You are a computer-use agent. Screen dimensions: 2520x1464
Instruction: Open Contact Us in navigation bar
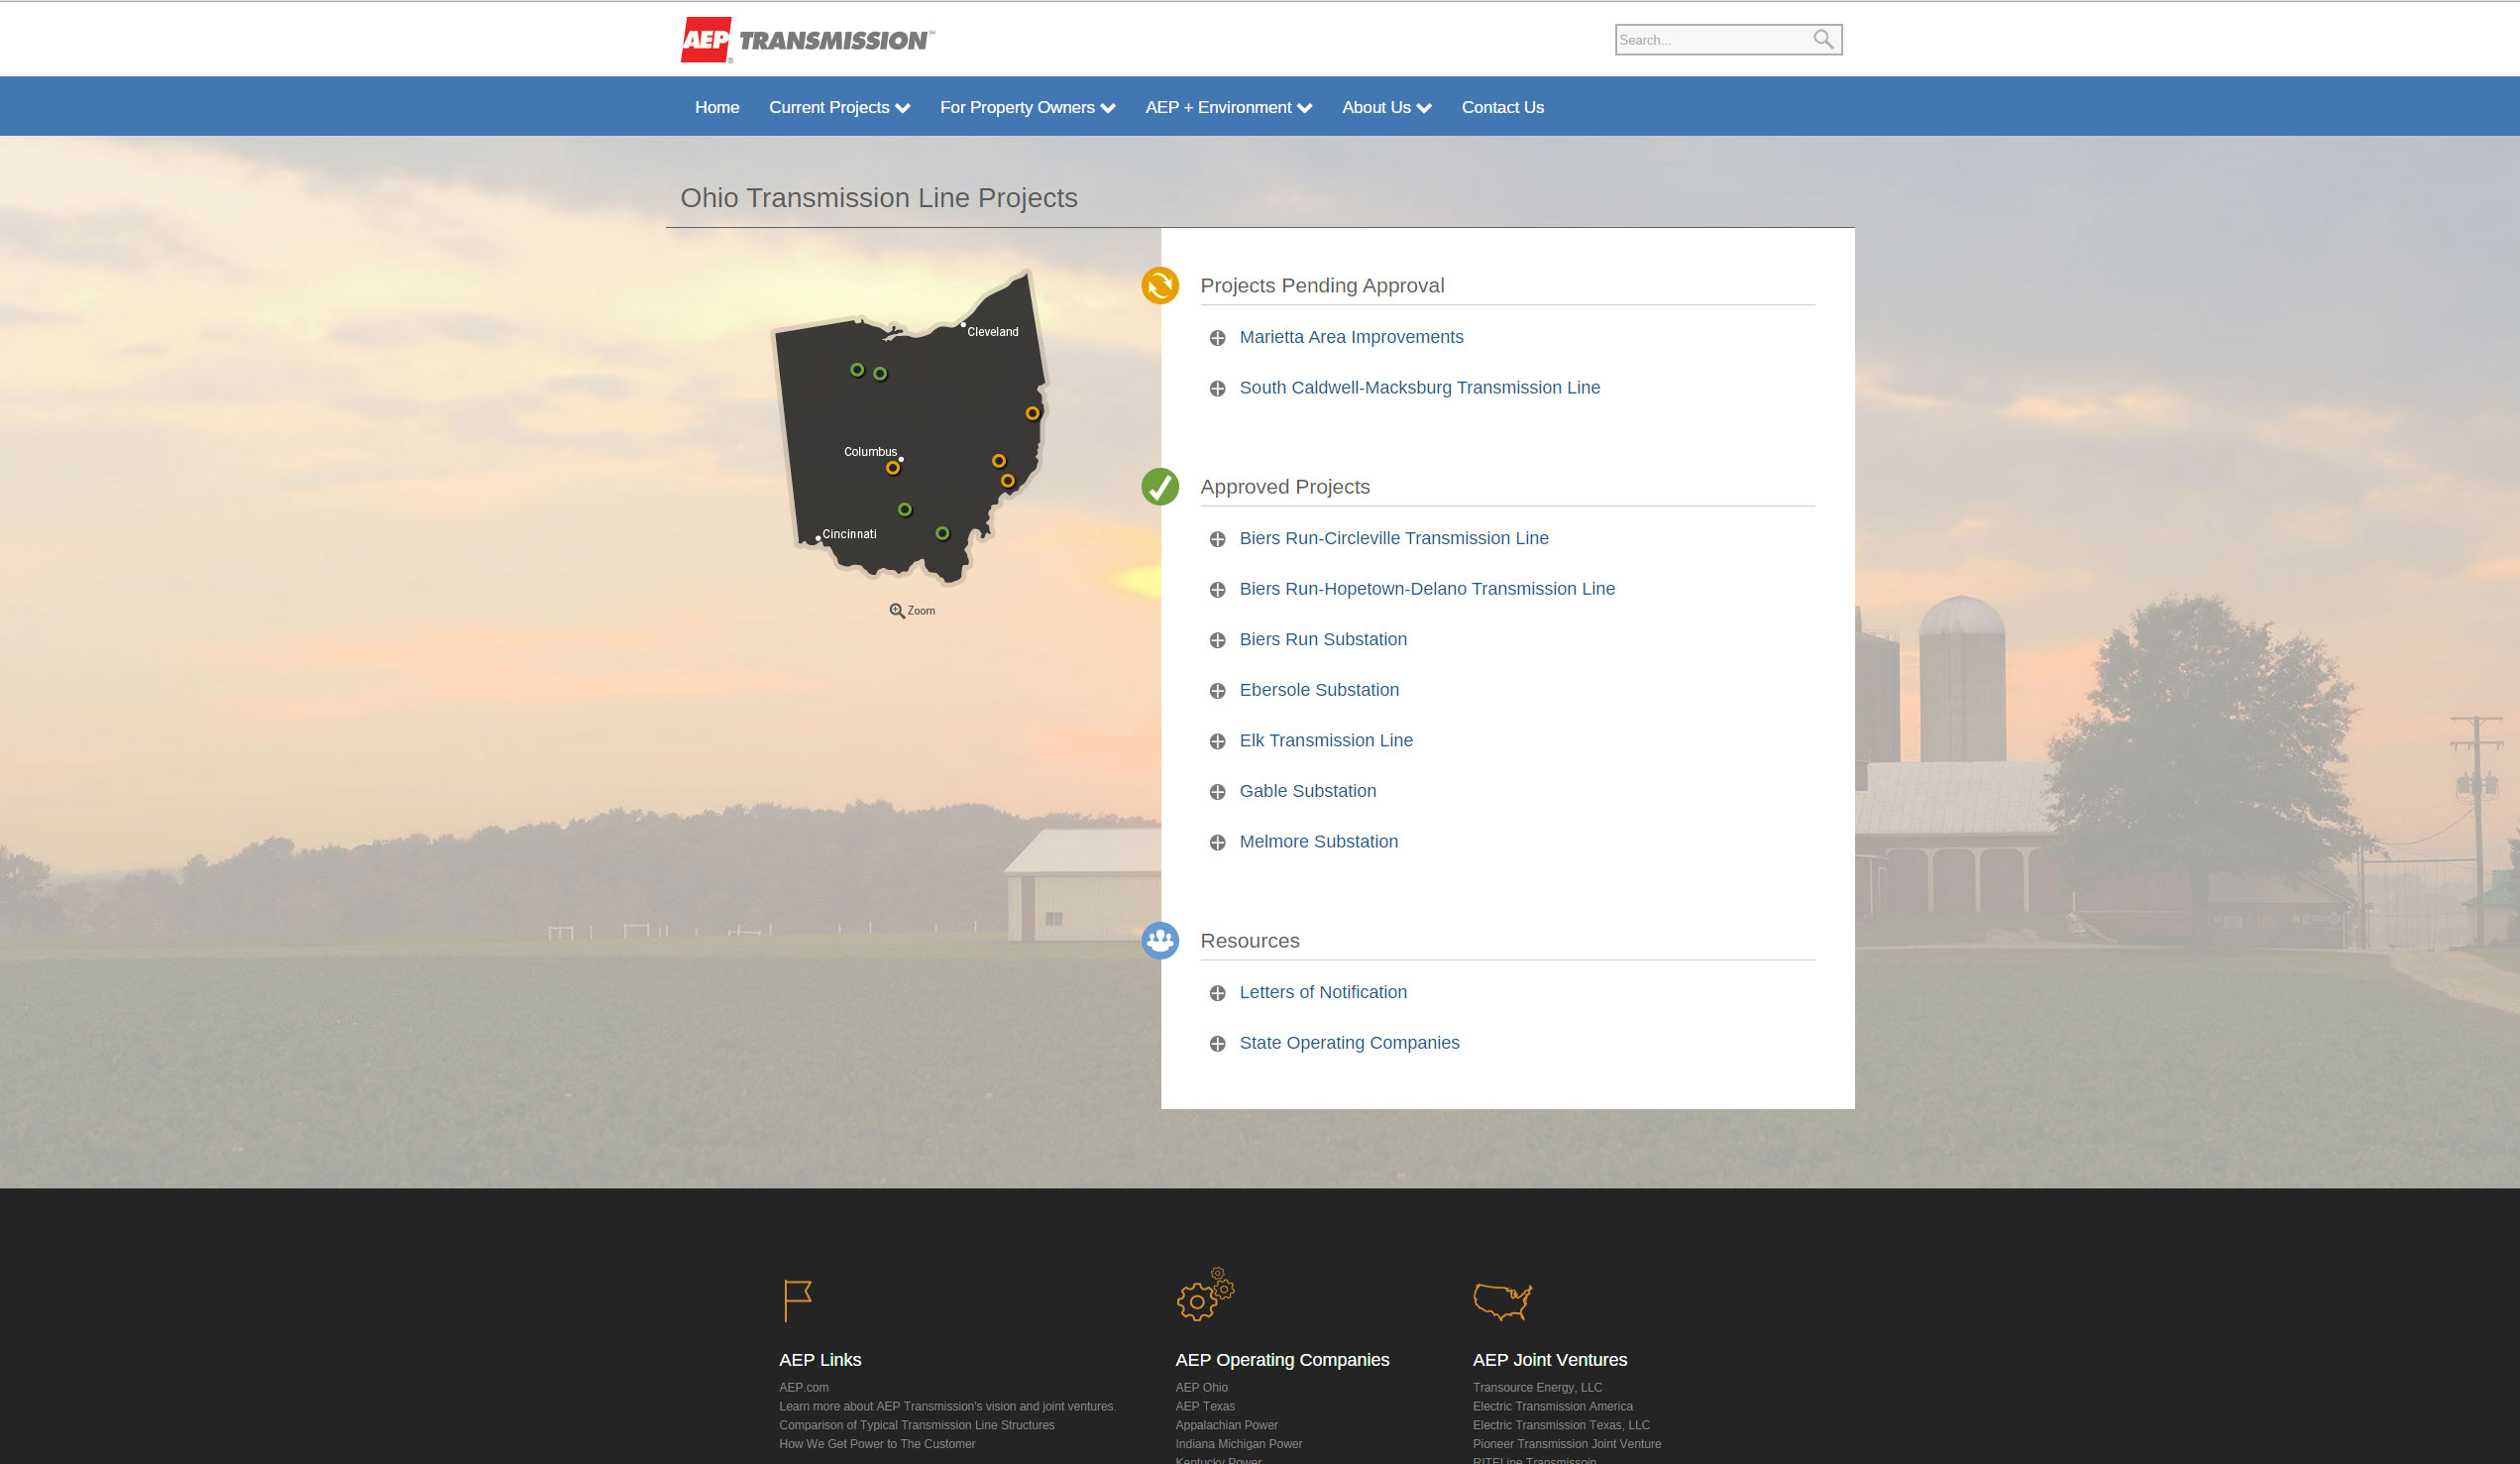point(1502,107)
